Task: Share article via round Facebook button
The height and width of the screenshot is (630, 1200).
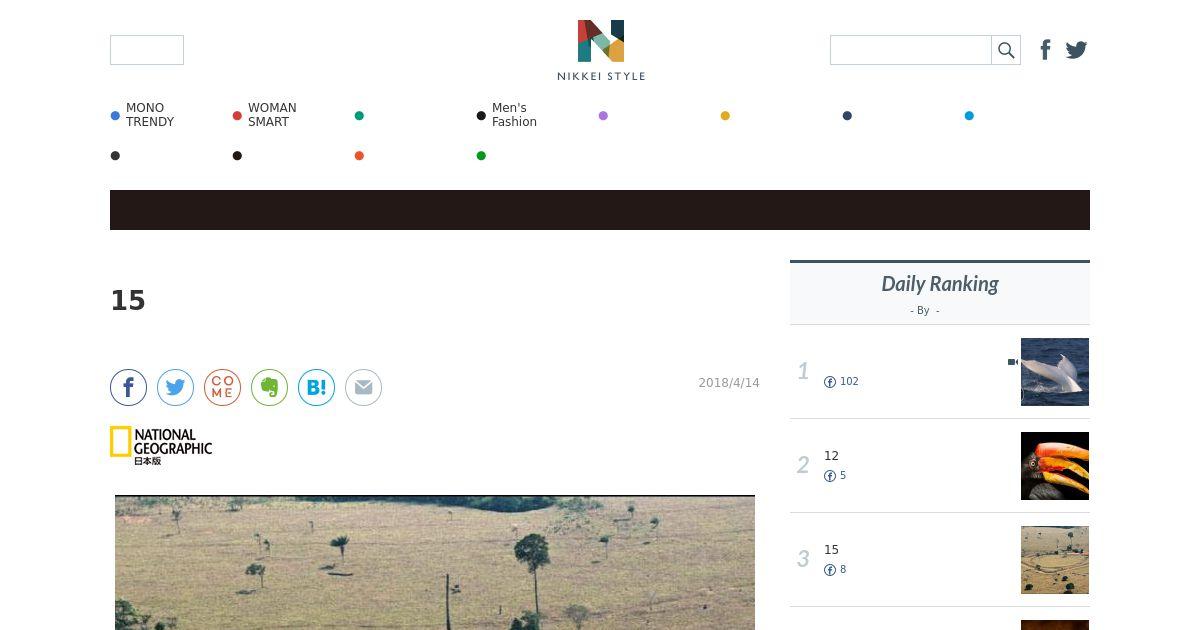Action: point(128,387)
